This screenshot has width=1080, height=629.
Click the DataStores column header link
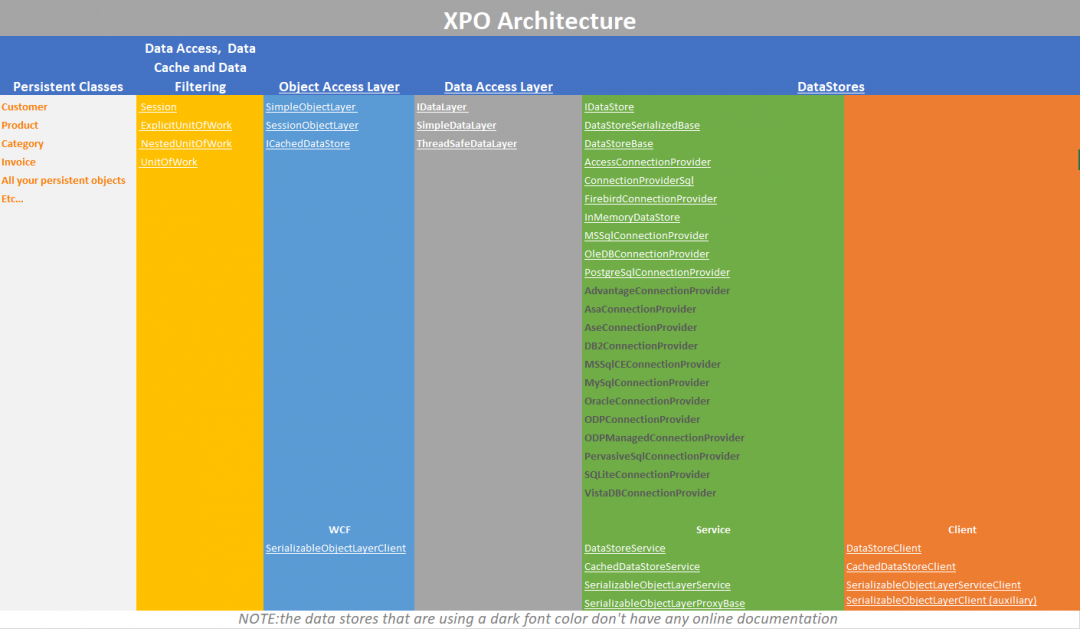(x=831, y=86)
